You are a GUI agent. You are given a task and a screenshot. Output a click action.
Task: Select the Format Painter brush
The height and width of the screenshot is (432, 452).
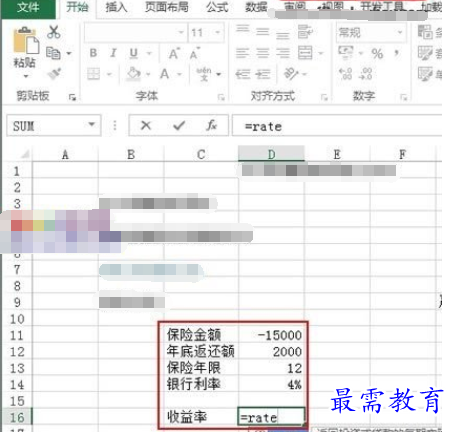(54, 74)
